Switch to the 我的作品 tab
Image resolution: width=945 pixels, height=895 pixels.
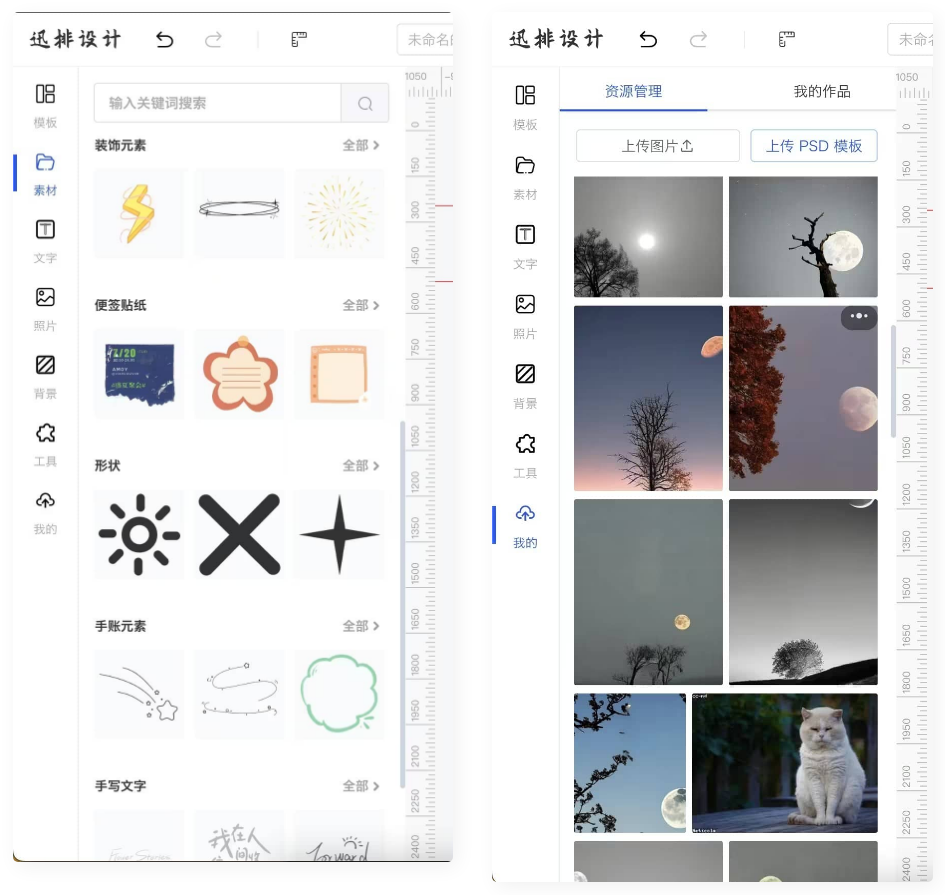click(x=822, y=91)
